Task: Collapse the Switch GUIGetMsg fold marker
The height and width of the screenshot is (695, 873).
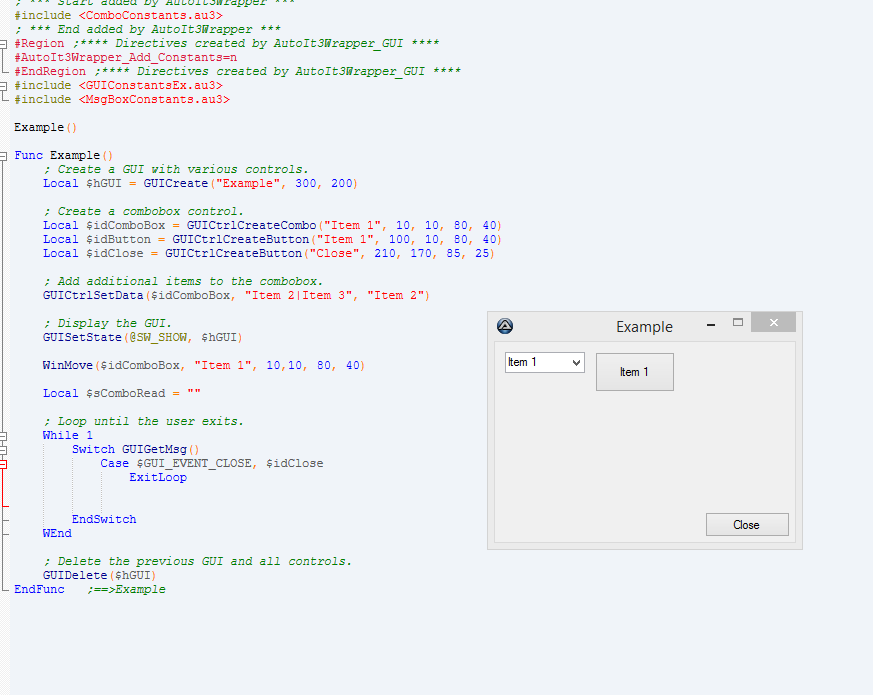Action: tap(4, 450)
